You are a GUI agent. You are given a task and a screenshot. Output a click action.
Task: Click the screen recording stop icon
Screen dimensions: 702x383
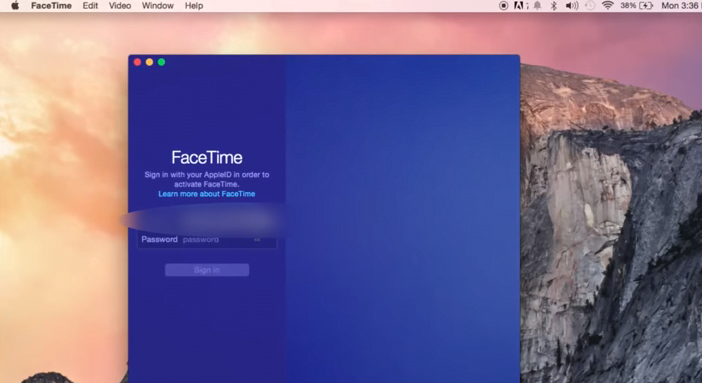503,6
